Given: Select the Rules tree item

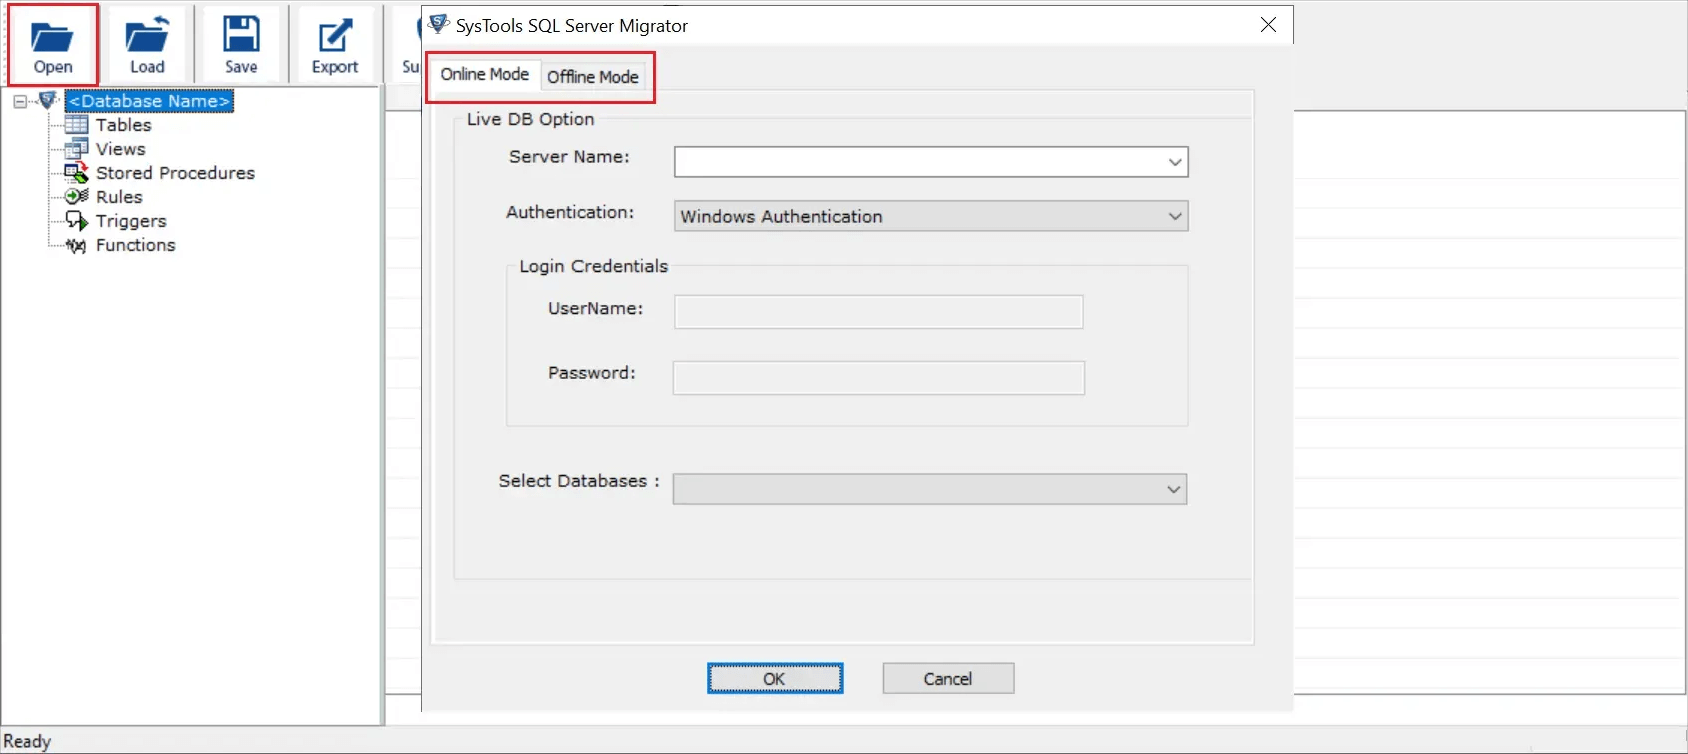Looking at the screenshot, I should [119, 197].
